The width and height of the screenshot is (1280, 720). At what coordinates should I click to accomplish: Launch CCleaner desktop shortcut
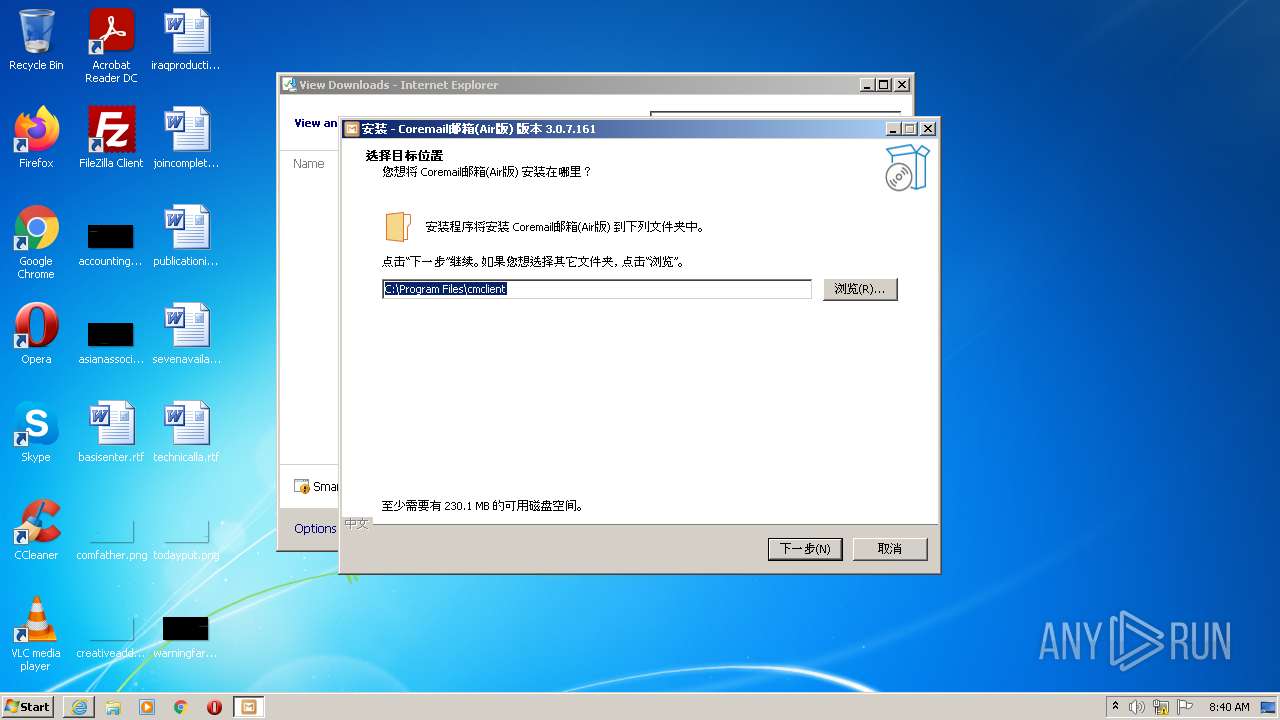click(36, 530)
